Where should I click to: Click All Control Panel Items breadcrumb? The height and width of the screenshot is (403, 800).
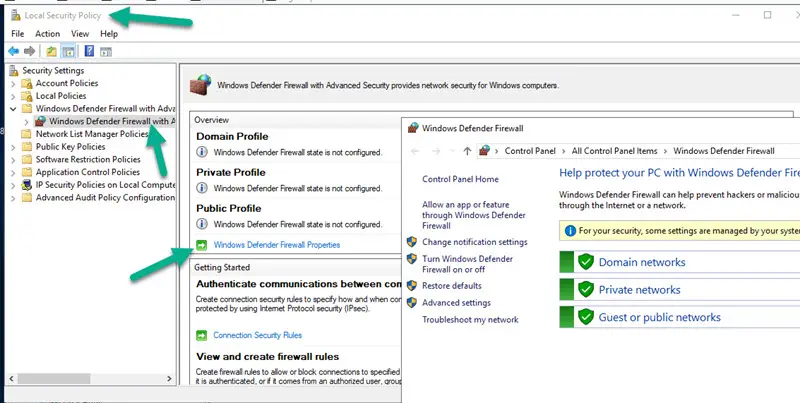click(614, 151)
